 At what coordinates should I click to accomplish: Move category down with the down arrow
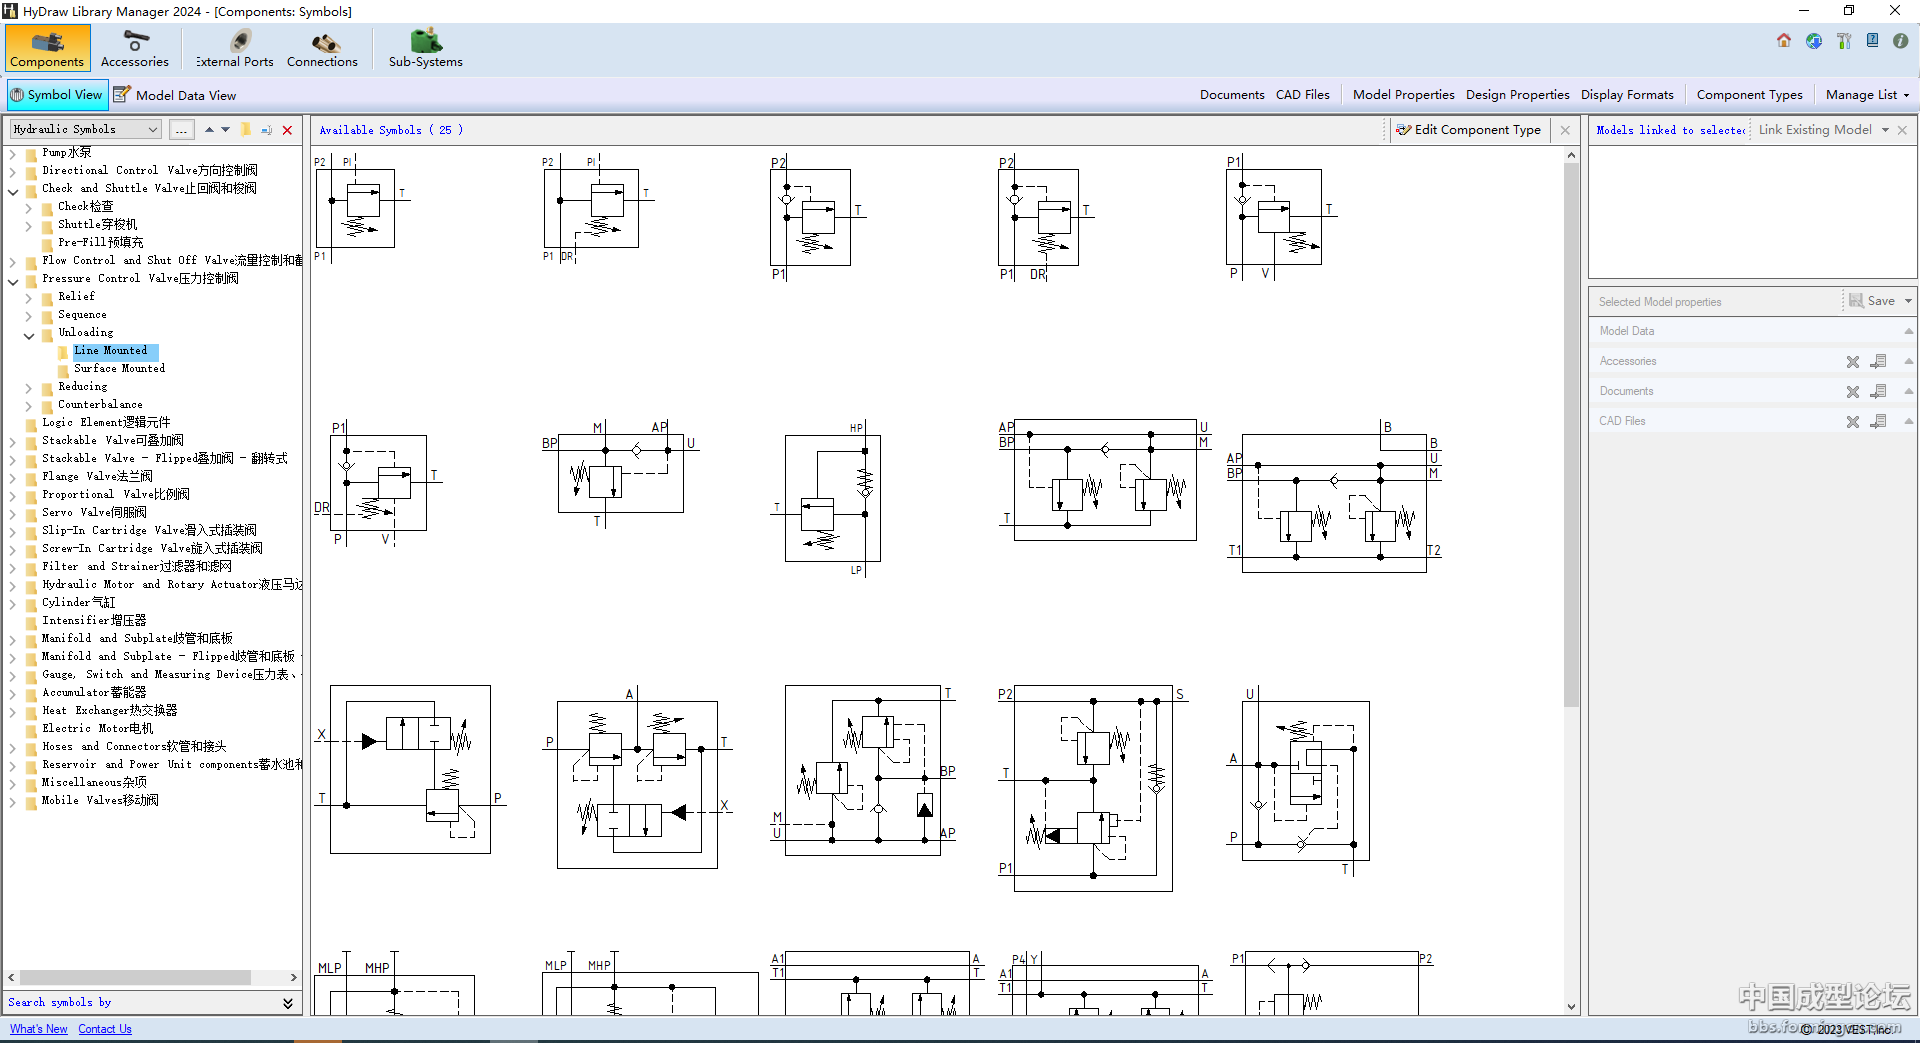(226, 130)
